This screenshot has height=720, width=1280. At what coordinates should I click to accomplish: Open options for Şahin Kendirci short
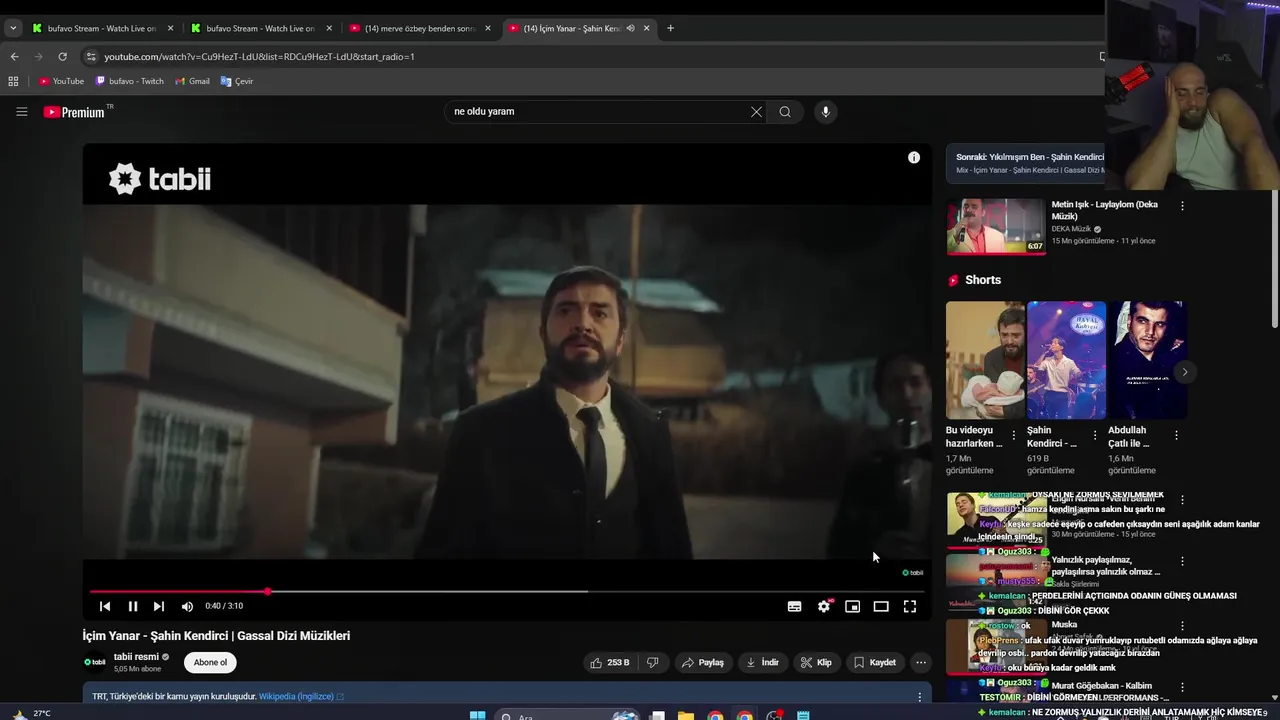point(1095,436)
